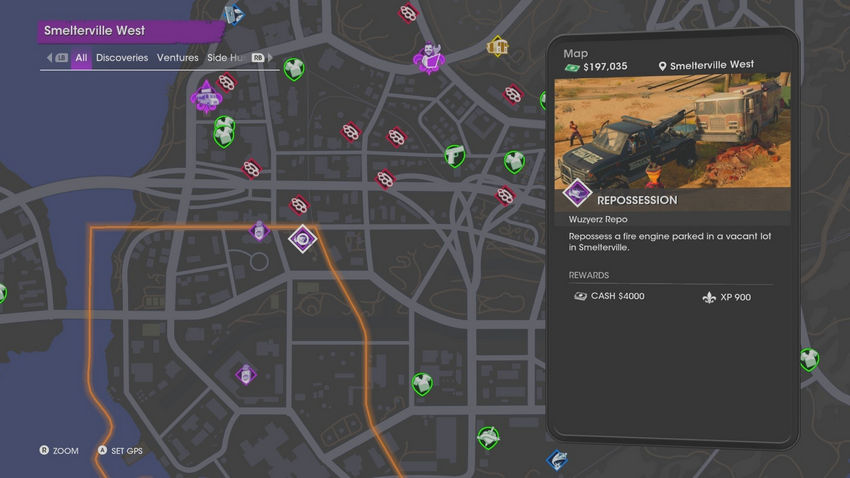
Task: Select the green pistol weapon shop marker
Action: click(455, 156)
